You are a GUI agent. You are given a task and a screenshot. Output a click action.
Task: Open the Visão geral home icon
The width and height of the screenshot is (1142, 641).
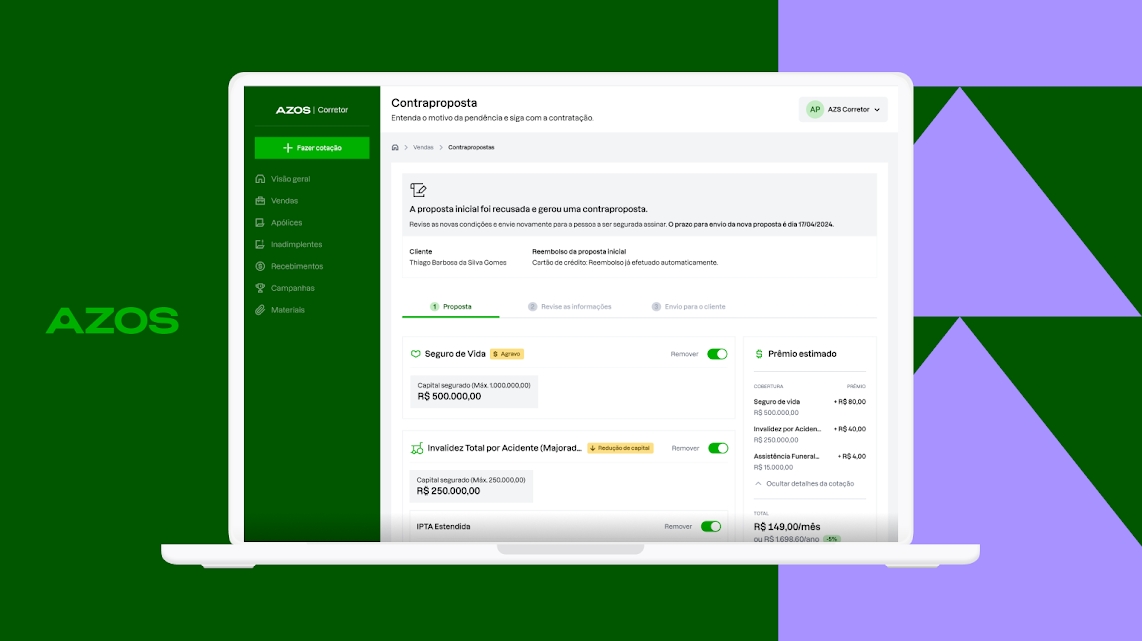261,179
